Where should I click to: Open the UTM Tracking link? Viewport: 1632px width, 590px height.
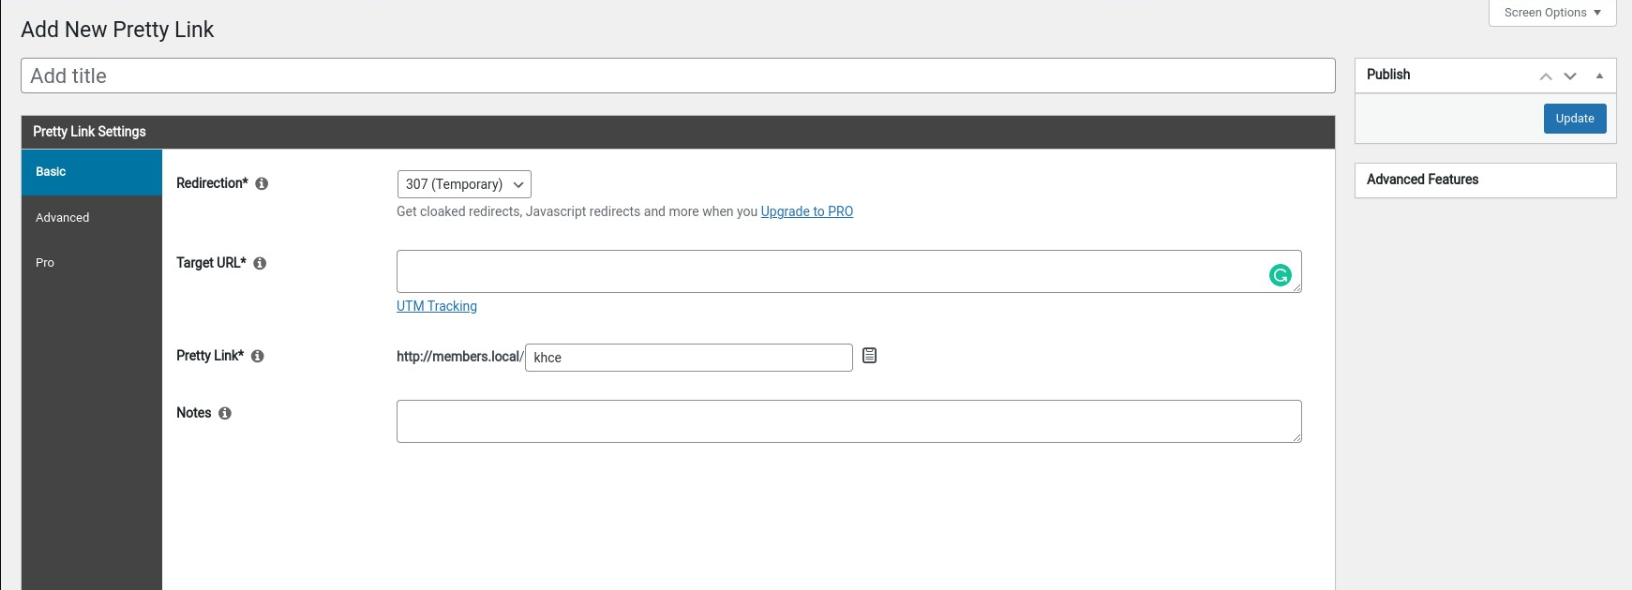point(437,306)
